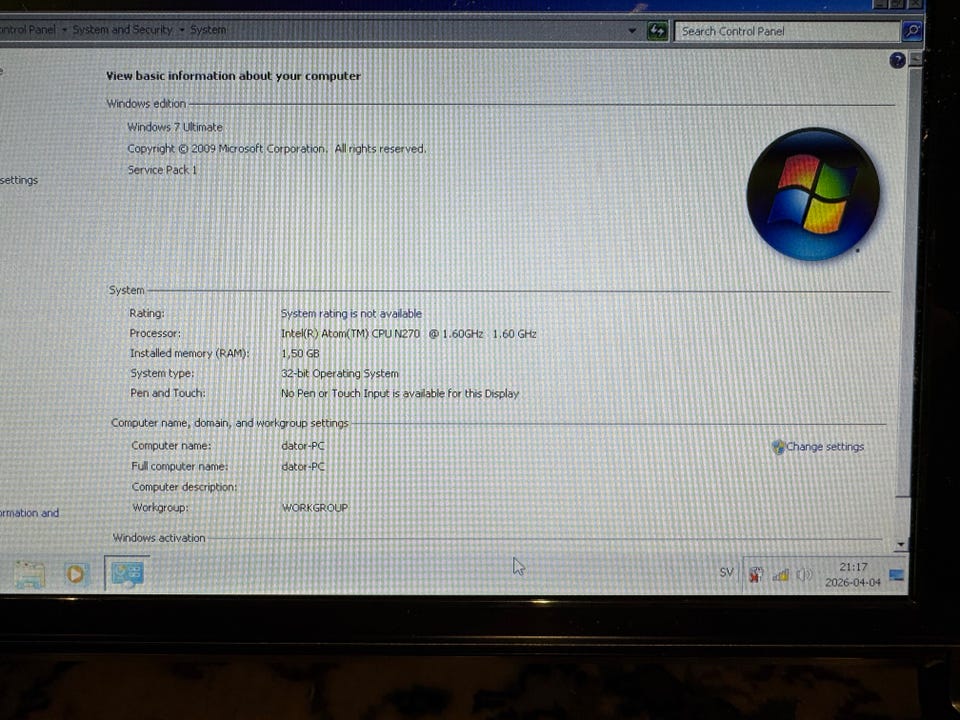Open the address bar history dropdown arrow
Image resolution: width=960 pixels, height=720 pixels.
click(632, 31)
